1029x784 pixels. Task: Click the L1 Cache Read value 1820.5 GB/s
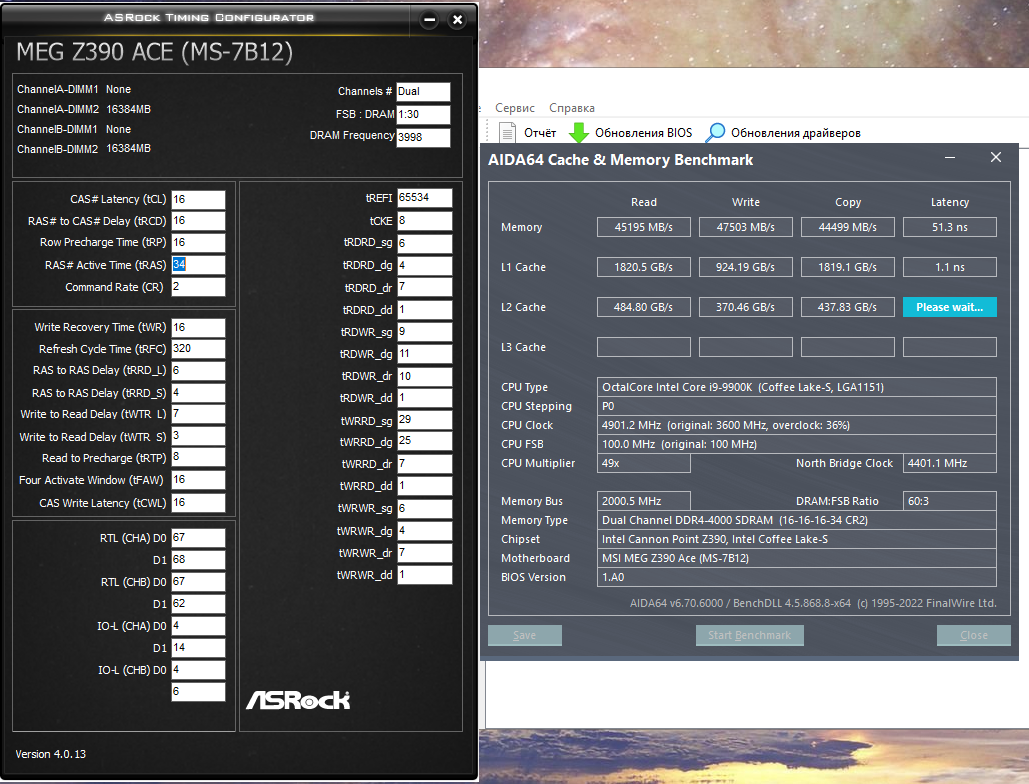click(643, 267)
